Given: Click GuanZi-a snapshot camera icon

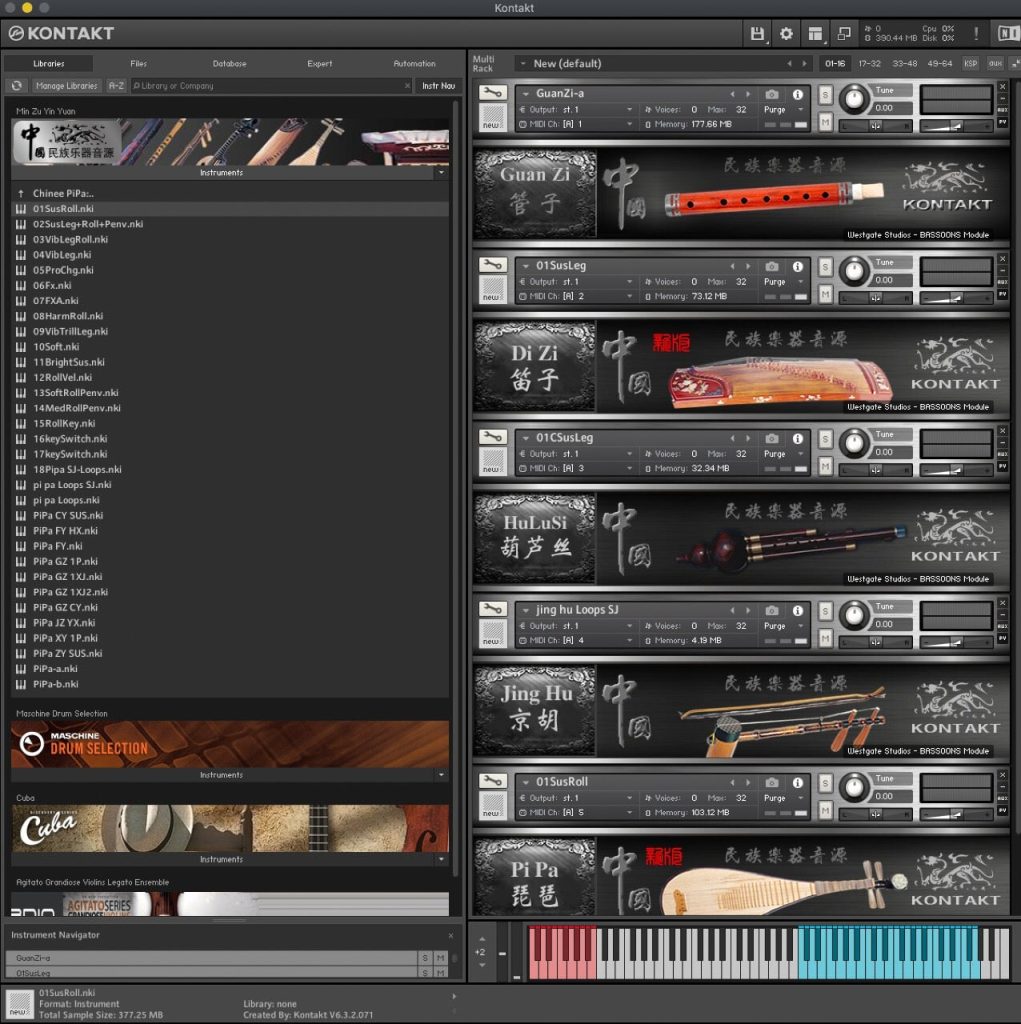Looking at the screenshot, I should [x=771, y=94].
